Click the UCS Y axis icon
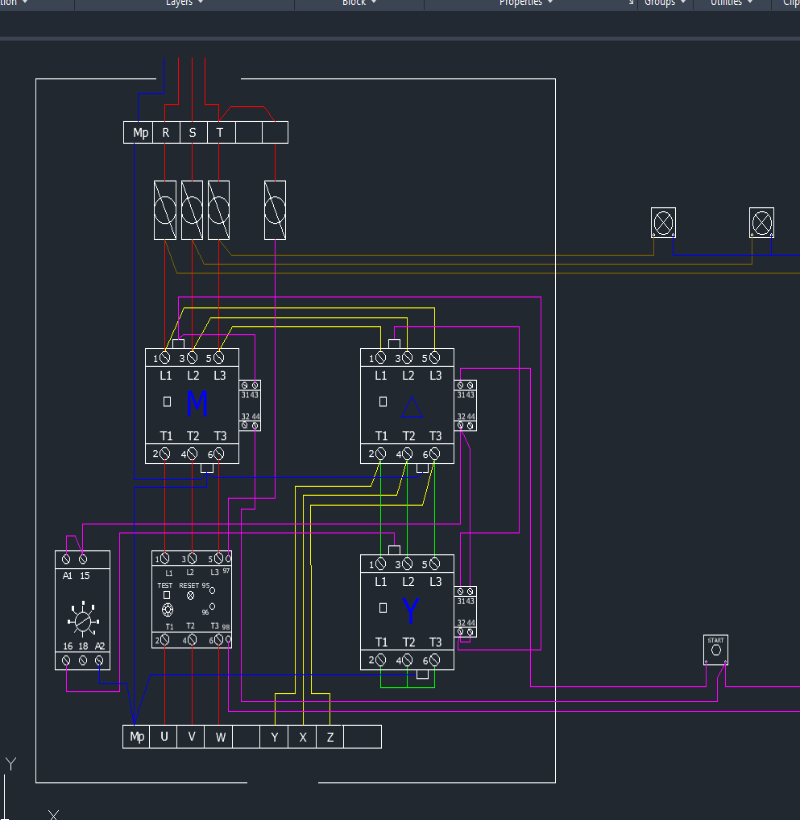 [x=11, y=766]
